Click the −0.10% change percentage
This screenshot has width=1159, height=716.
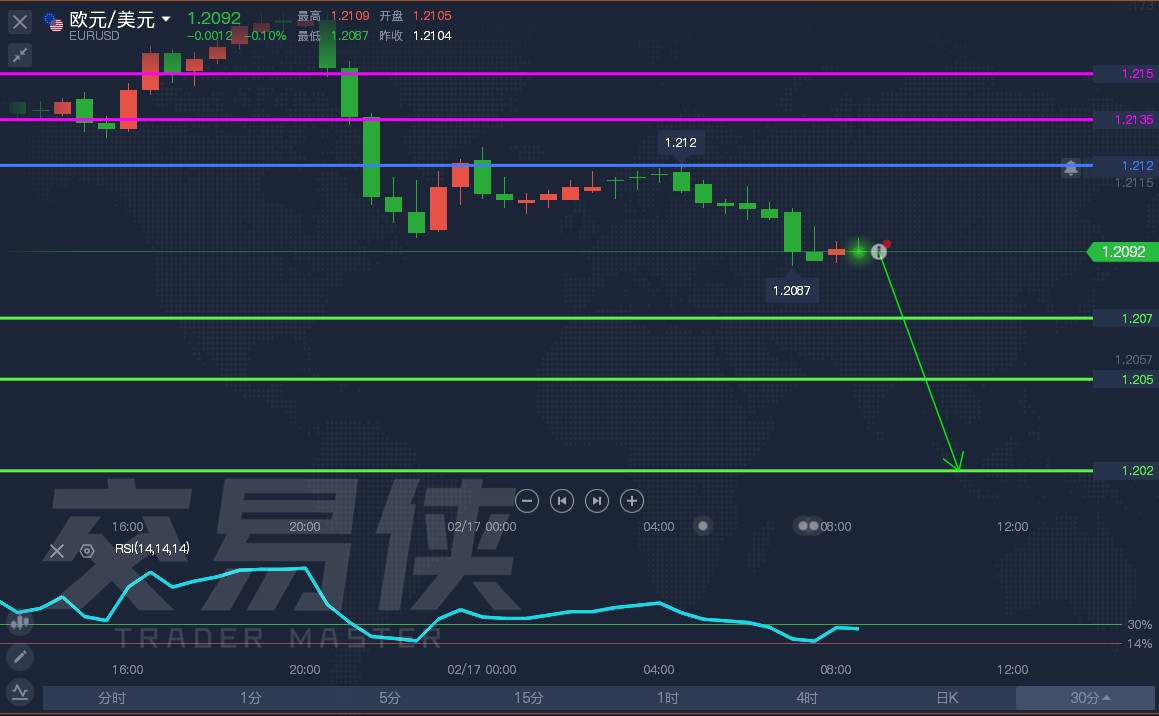[265, 35]
